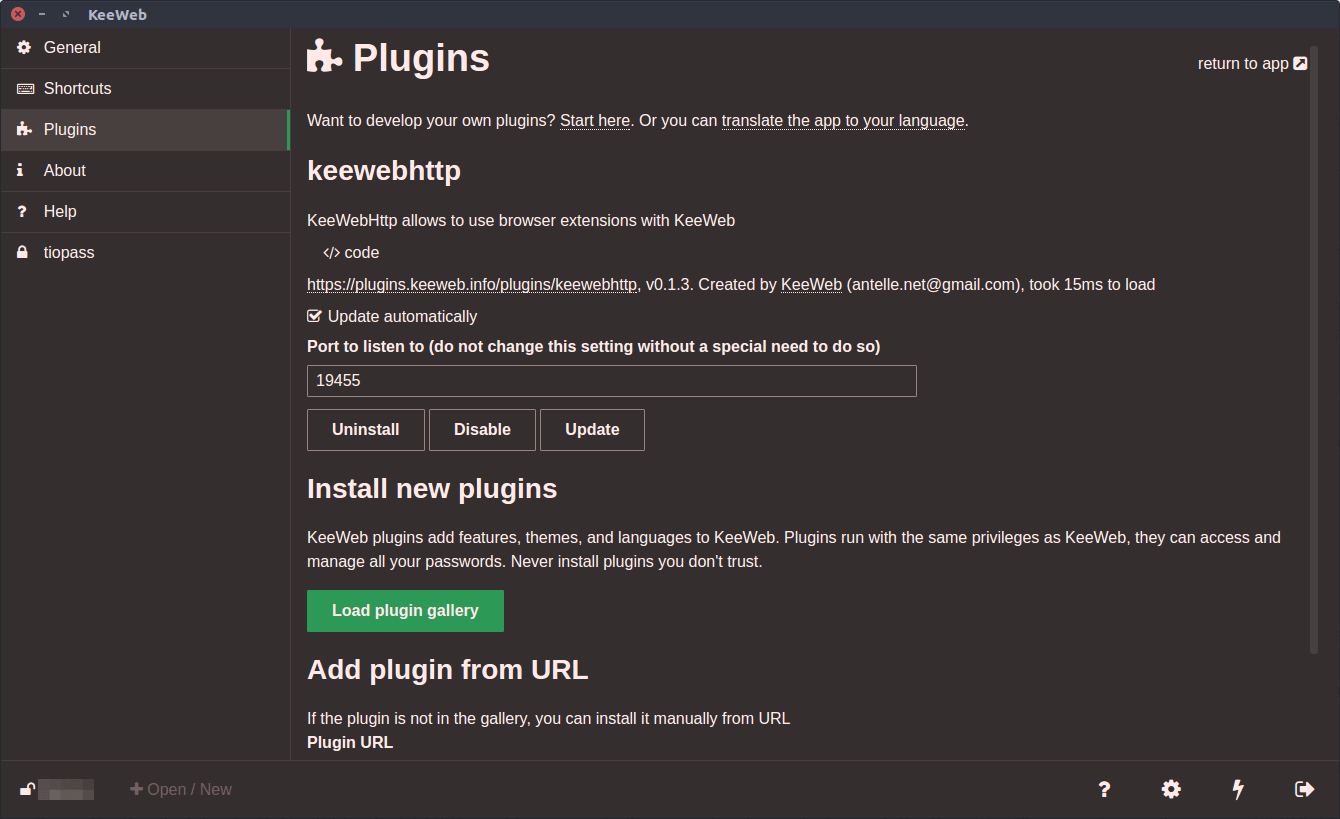
Task: Click the Plugins puzzle icon in the sidebar
Action: point(24,129)
